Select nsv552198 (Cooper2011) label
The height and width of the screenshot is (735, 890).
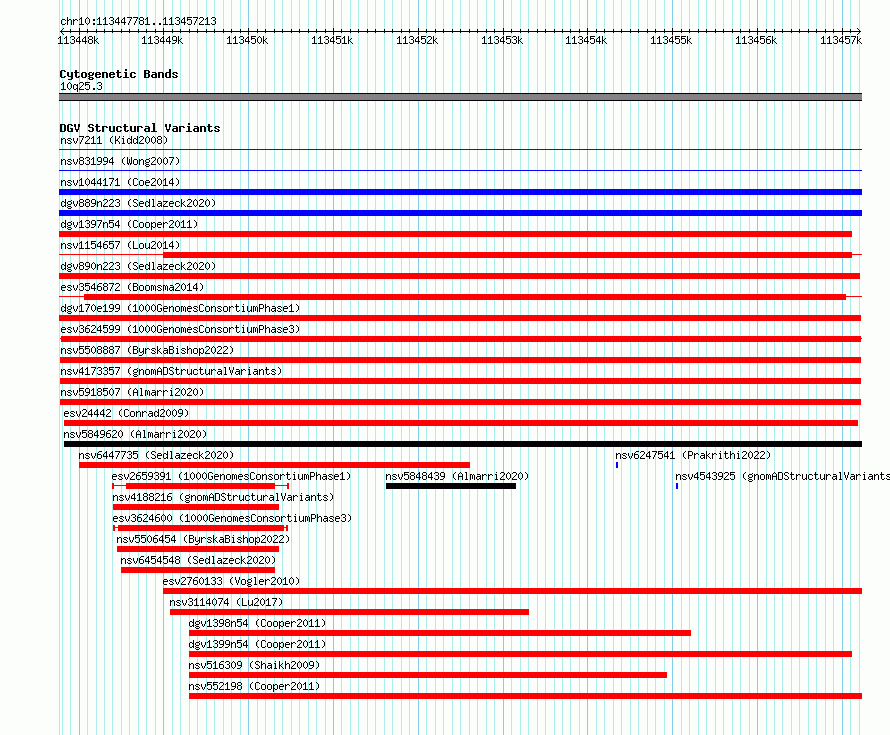click(x=254, y=686)
